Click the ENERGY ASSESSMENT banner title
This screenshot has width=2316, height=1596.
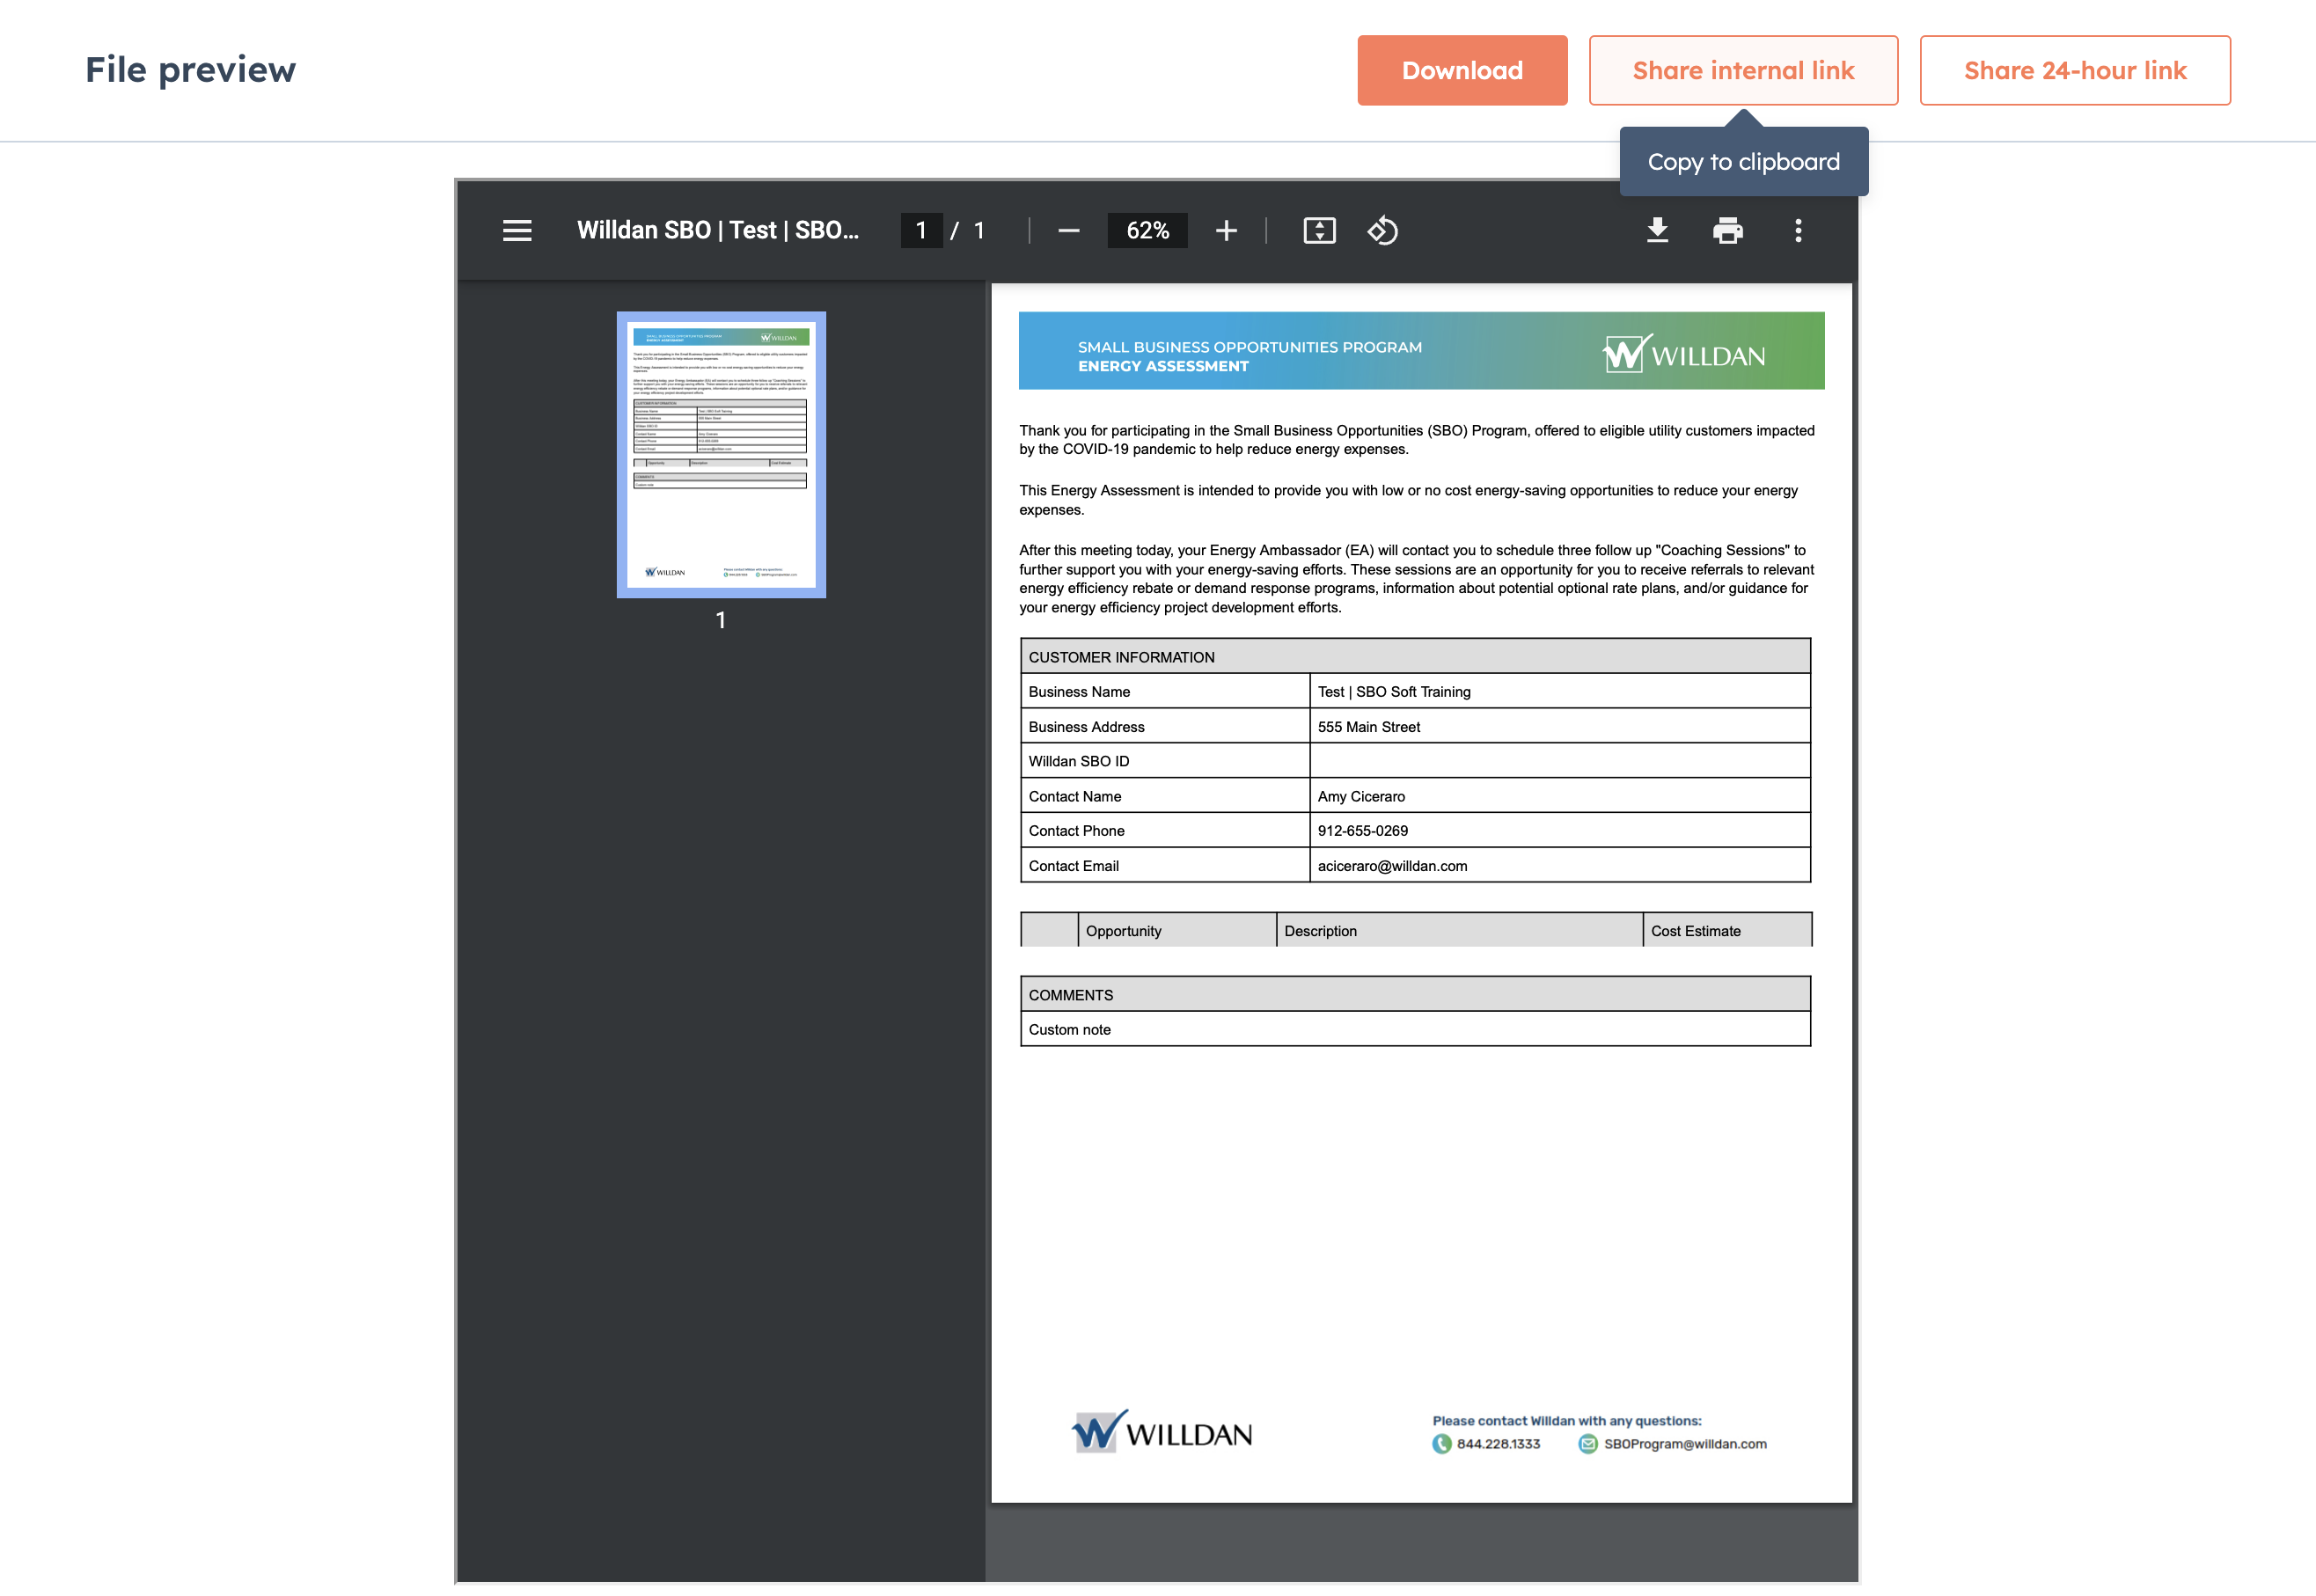1163,367
